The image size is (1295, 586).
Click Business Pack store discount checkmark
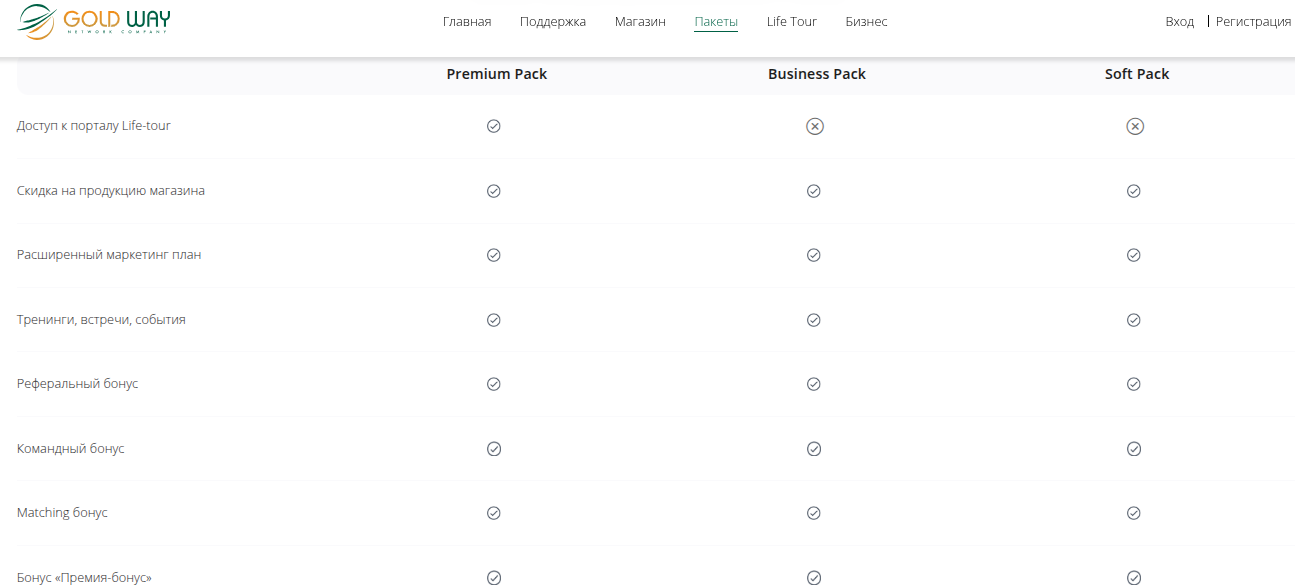tap(814, 191)
